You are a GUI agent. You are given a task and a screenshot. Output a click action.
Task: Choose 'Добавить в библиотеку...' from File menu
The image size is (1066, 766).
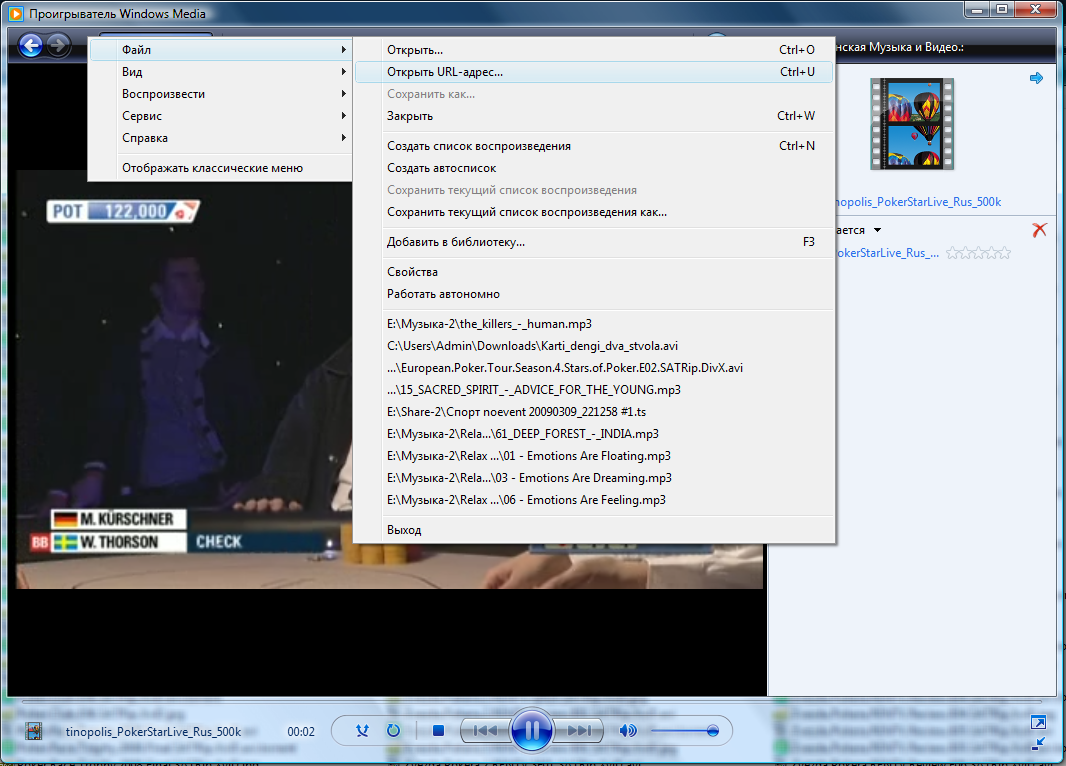(x=456, y=242)
